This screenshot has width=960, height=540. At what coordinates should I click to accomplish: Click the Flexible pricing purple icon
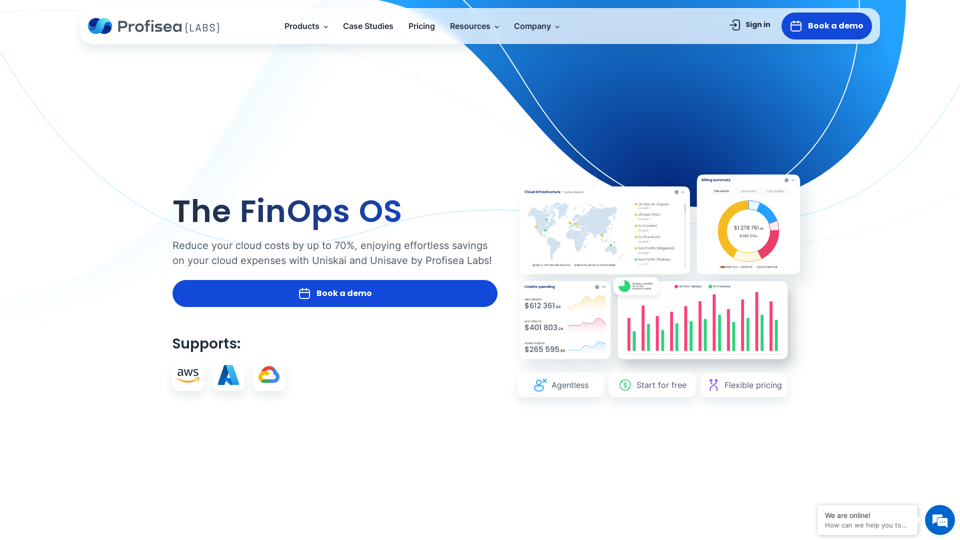[713, 385]
